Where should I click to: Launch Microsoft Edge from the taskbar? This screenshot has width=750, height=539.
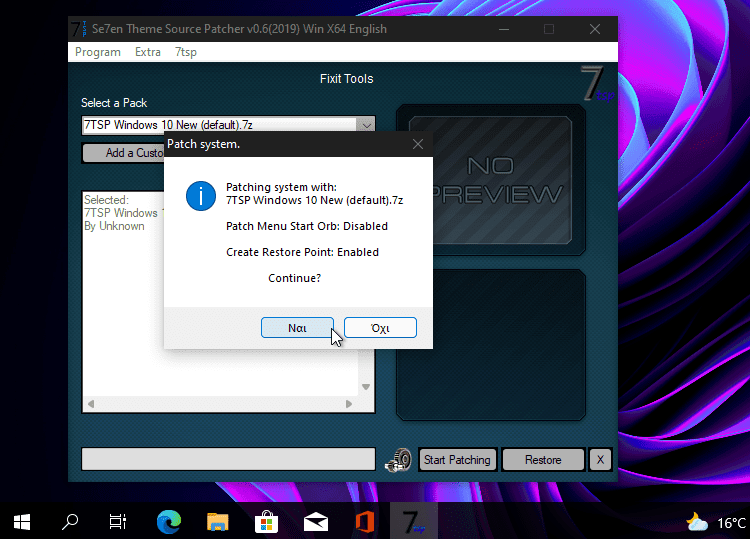[169, 522]
